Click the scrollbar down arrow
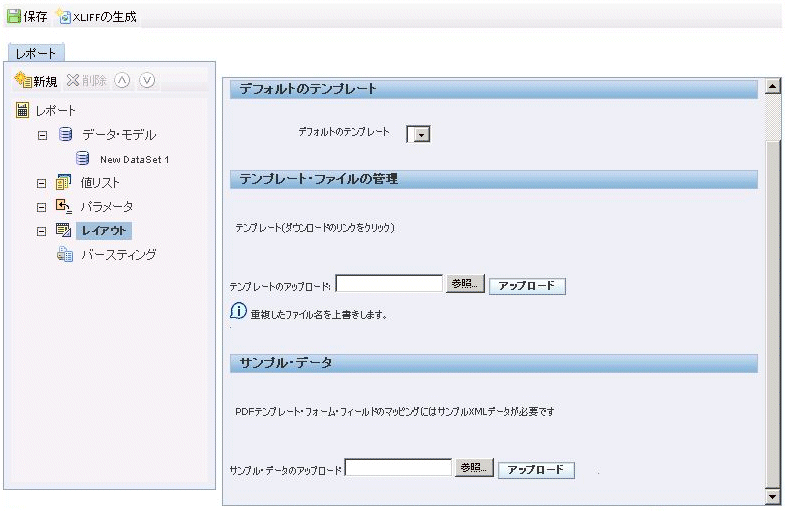 pyautogui.click(x=773, y=496)
